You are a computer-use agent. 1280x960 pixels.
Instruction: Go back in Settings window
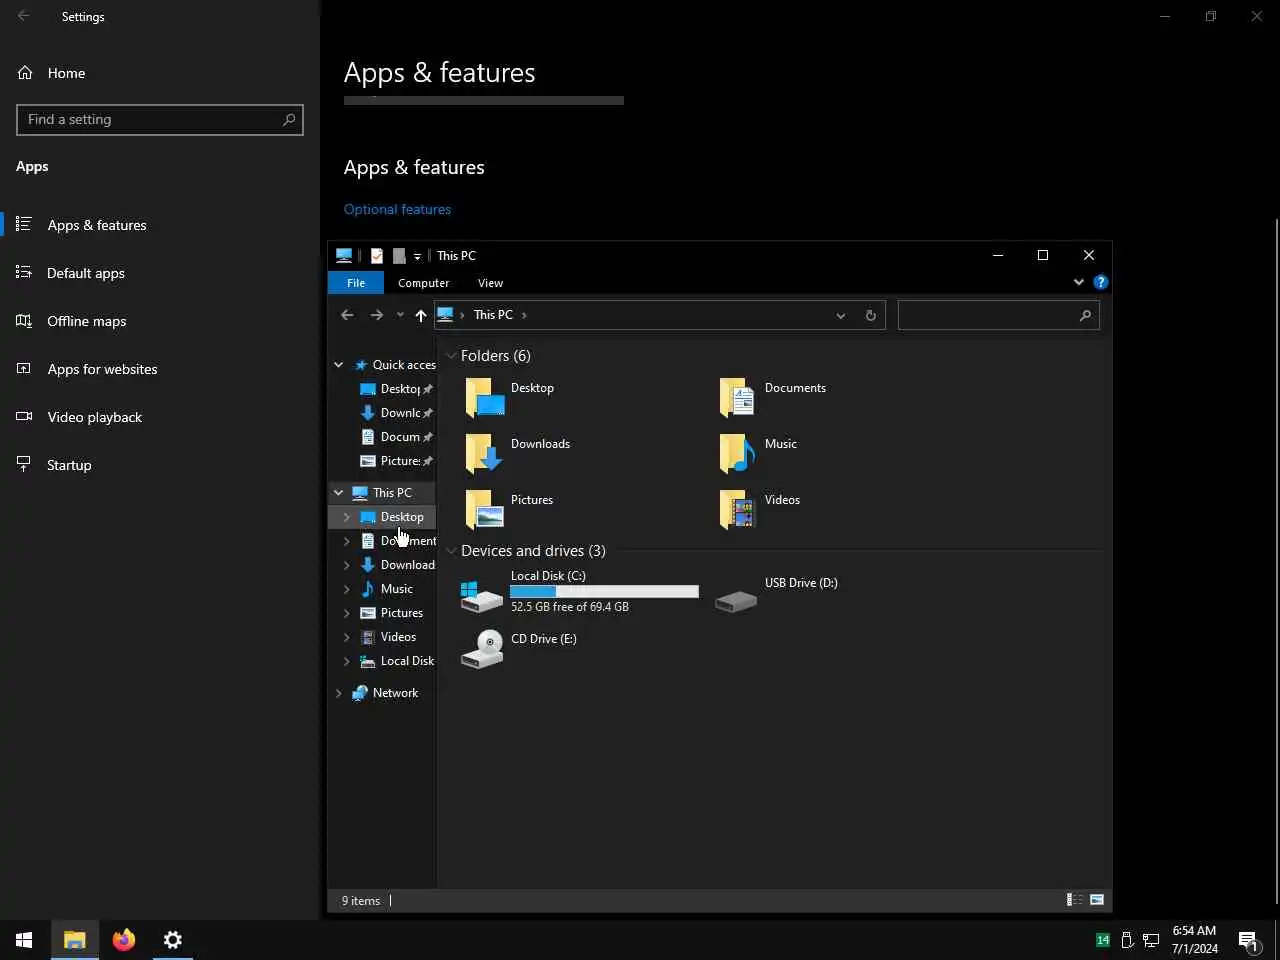(x=24, y=16)
